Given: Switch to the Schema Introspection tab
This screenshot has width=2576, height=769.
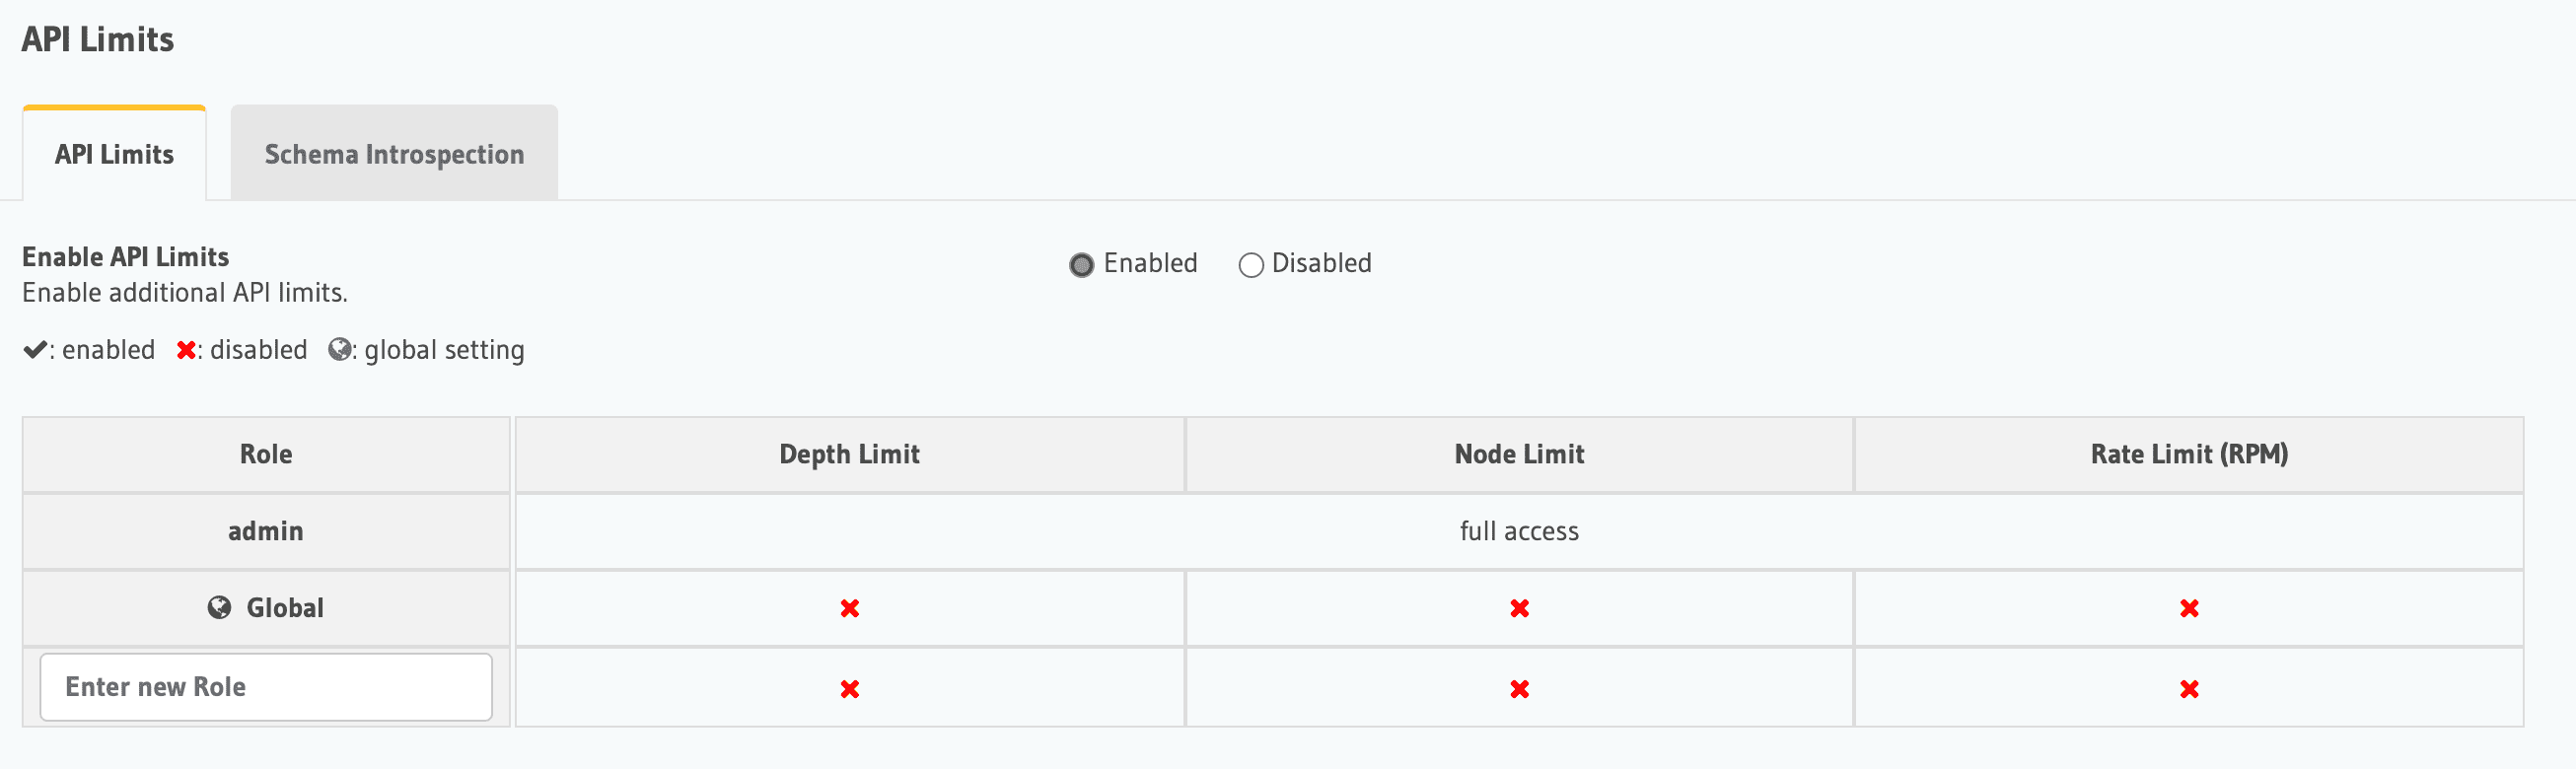Looking at the screenshot, I should [393, 153].
